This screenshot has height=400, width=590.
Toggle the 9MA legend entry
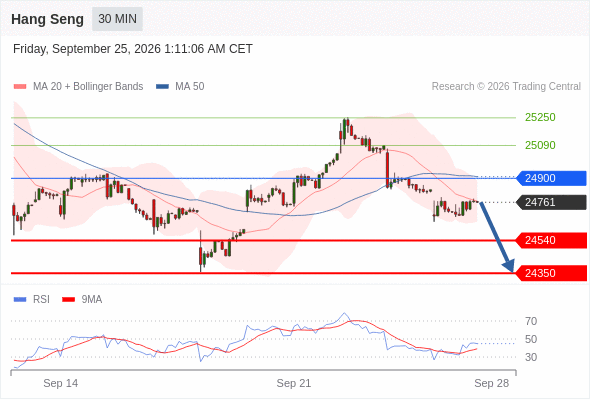pos(82,300)
